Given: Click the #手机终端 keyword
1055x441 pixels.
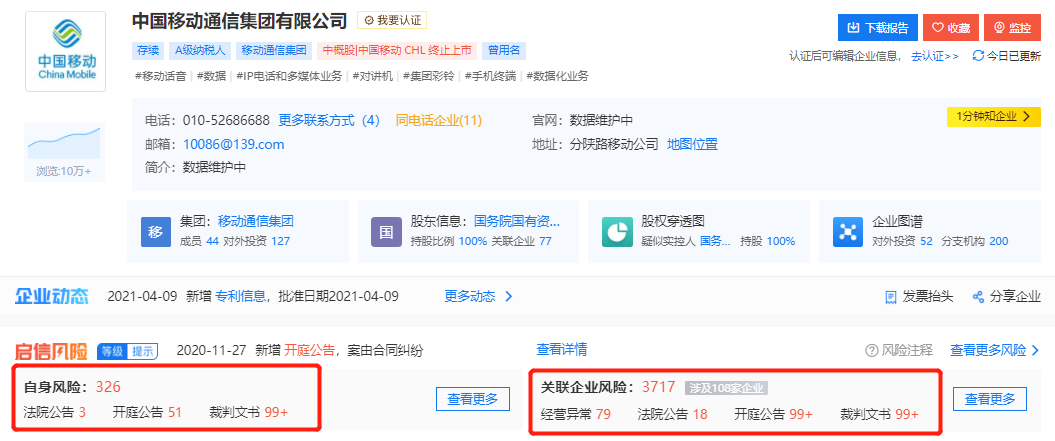Looking at the screenshot, I should point(491,76).
